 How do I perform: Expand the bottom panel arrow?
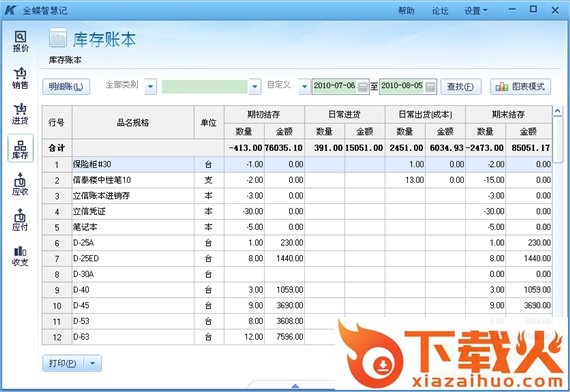tap(295, 386)
